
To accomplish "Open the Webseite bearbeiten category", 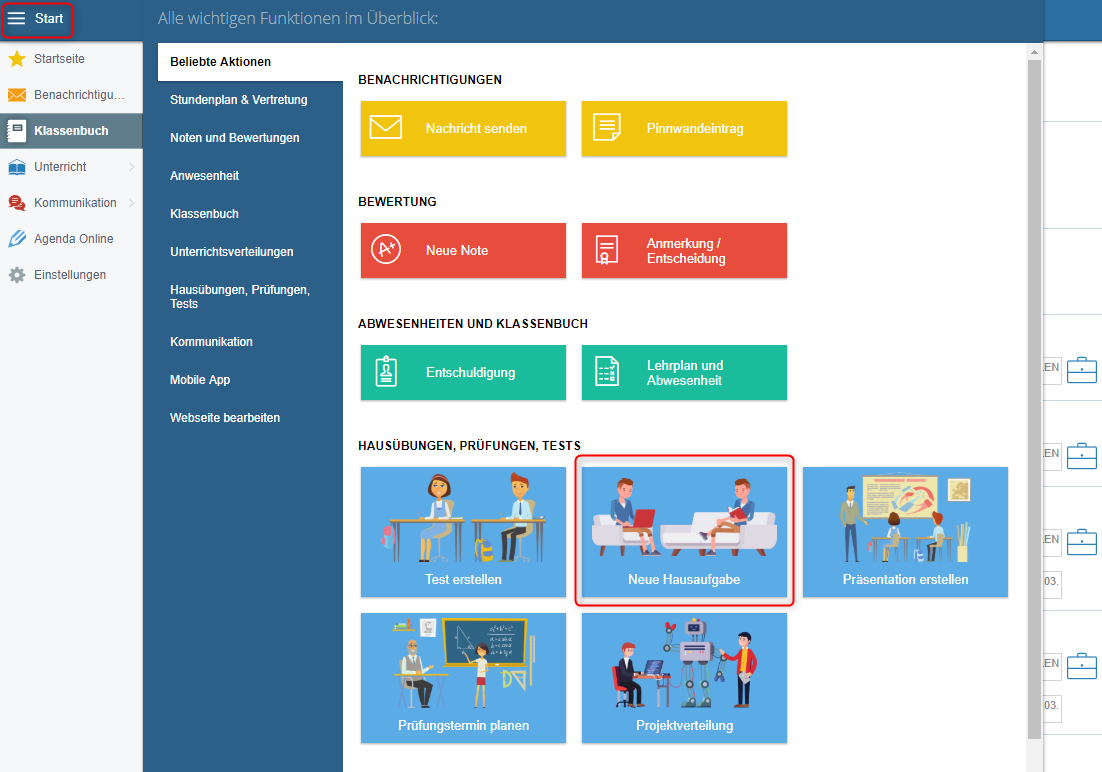I will pyautogui.click(x=225, y=418).
